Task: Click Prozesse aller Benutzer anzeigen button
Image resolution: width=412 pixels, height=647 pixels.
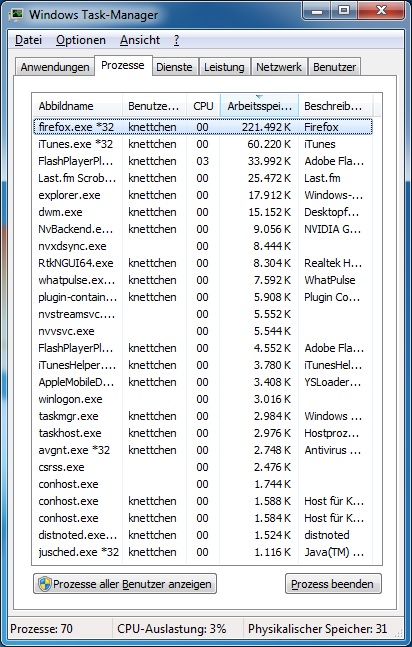Action: coord(125,583)
